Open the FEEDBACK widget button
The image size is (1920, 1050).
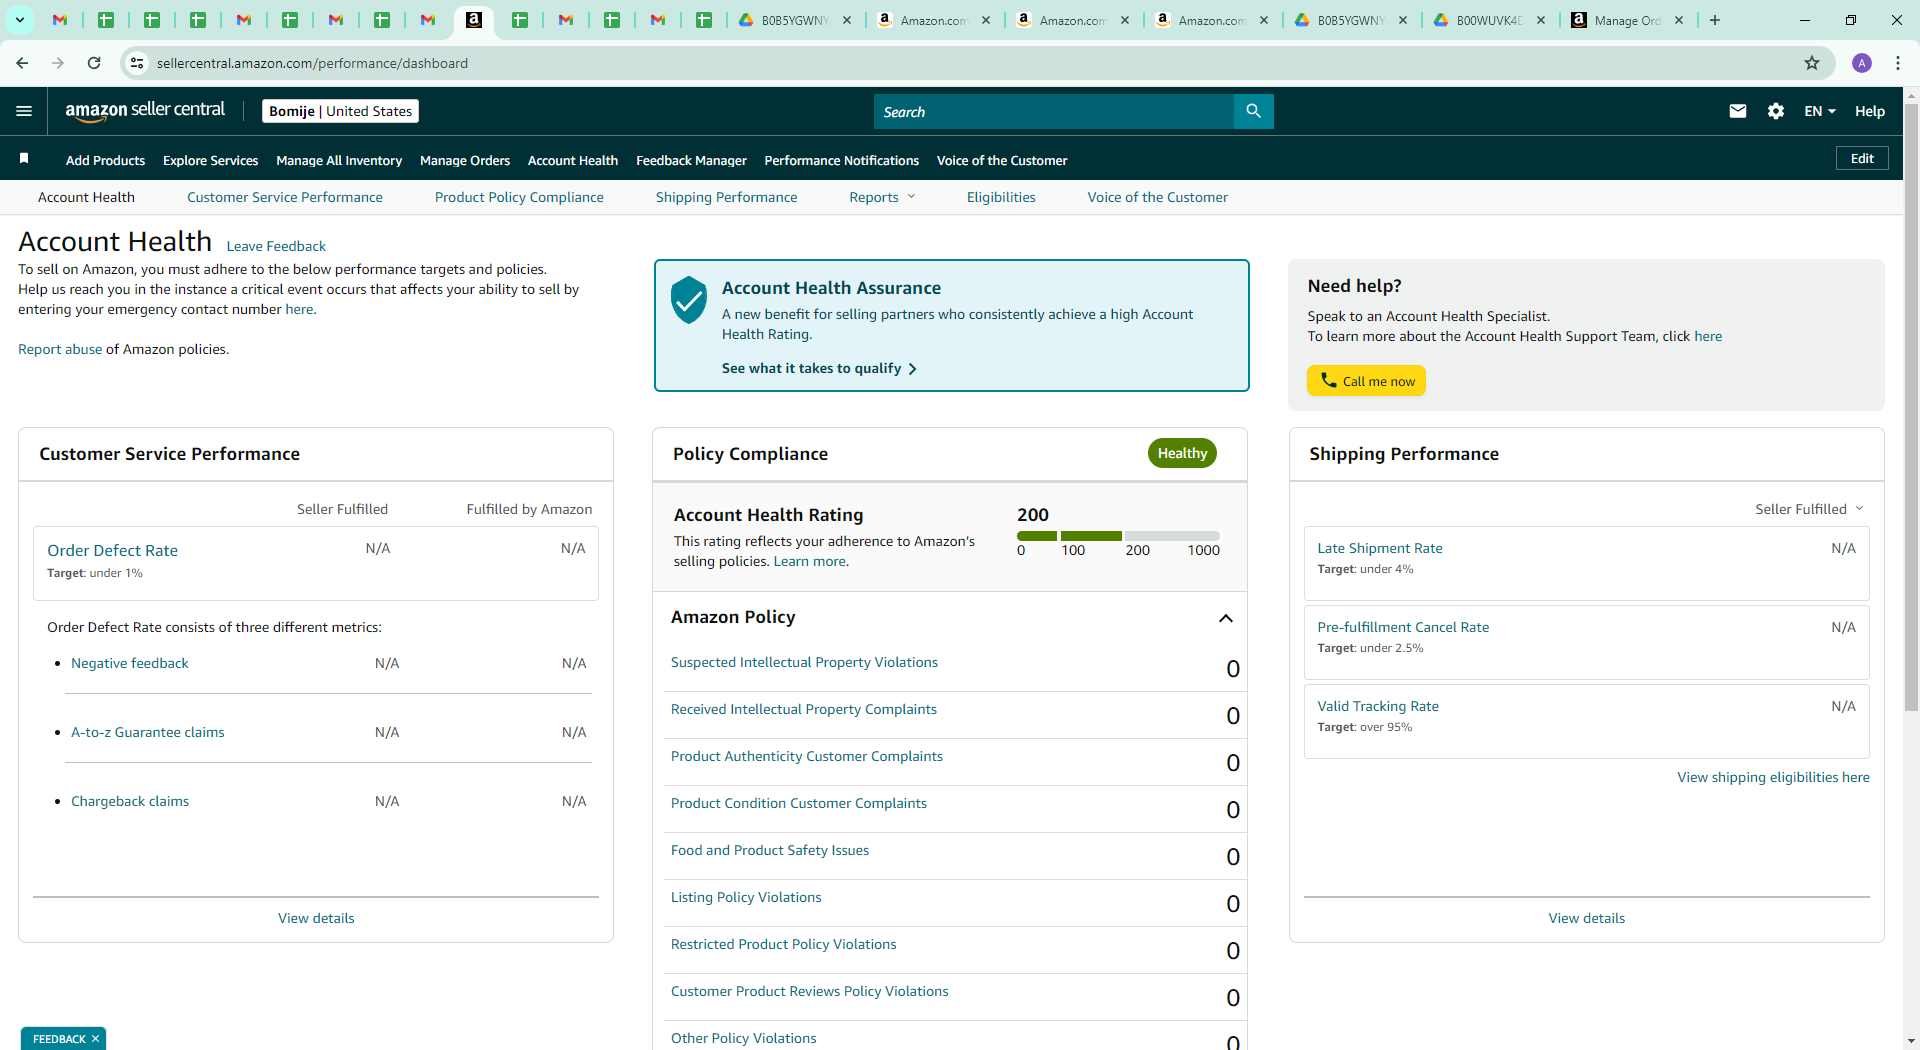[x=59, y=1039]
